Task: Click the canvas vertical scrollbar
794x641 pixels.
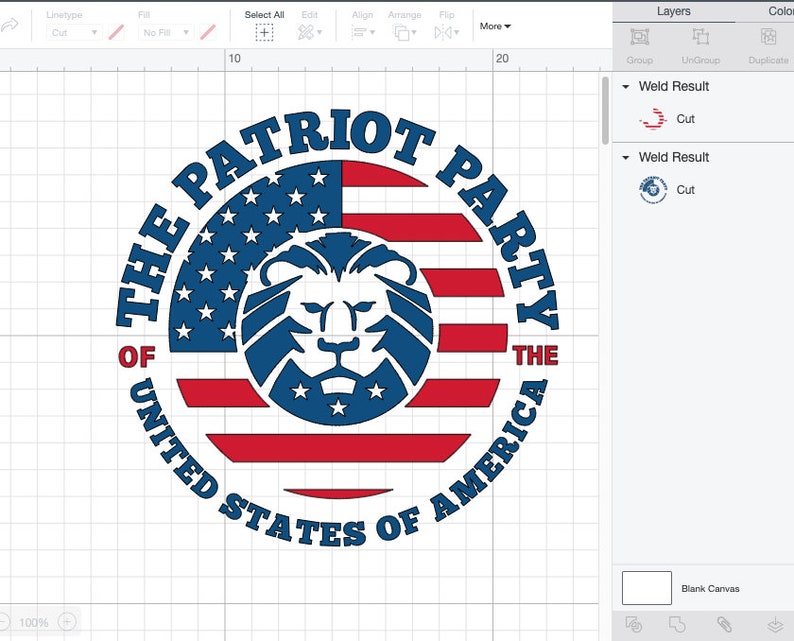Action: coord(605,110)
